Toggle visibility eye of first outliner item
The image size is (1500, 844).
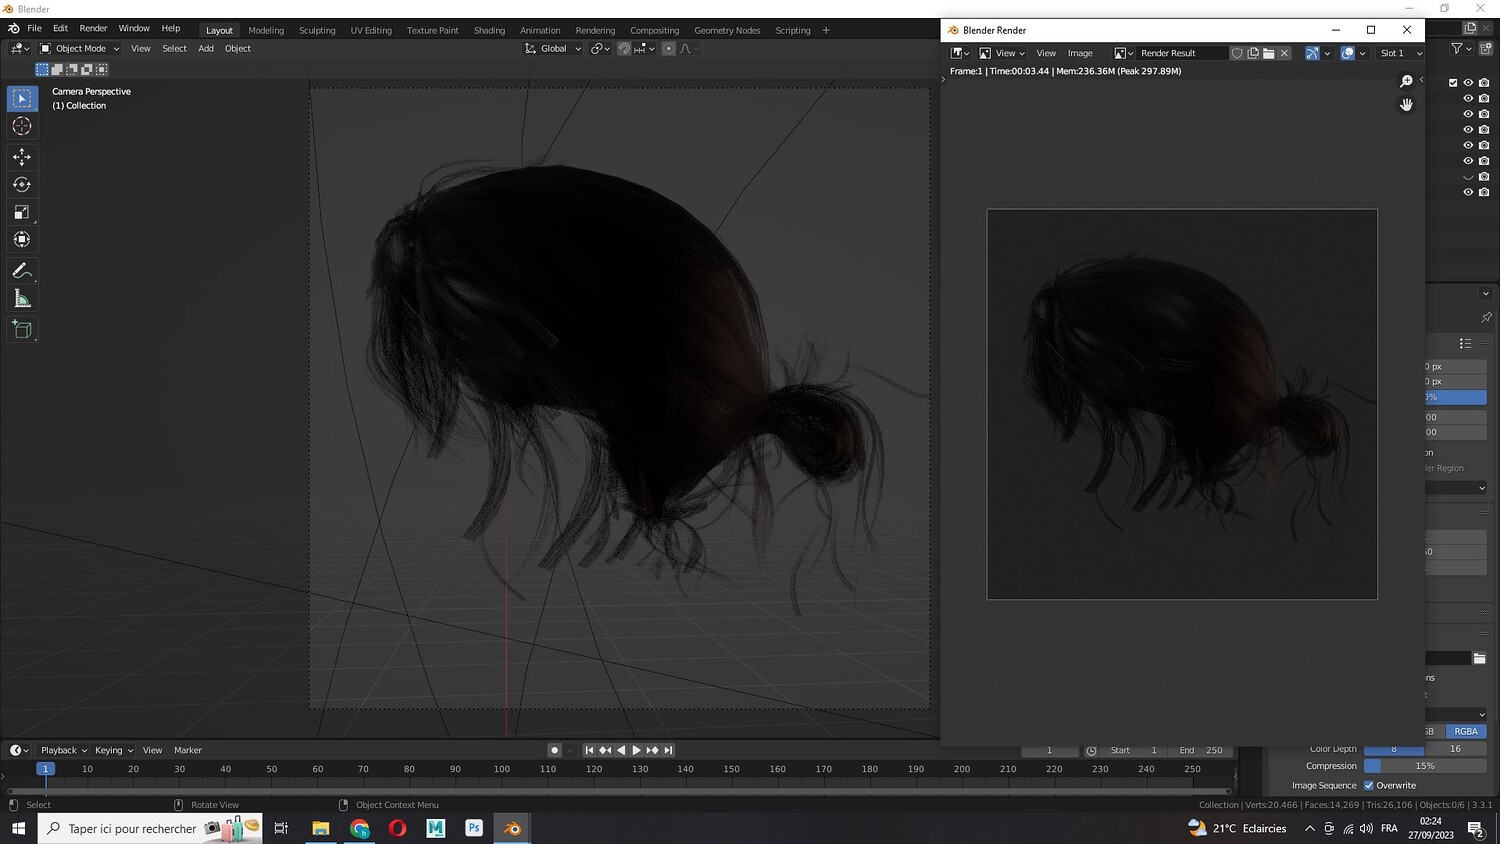coord(1468,83)
